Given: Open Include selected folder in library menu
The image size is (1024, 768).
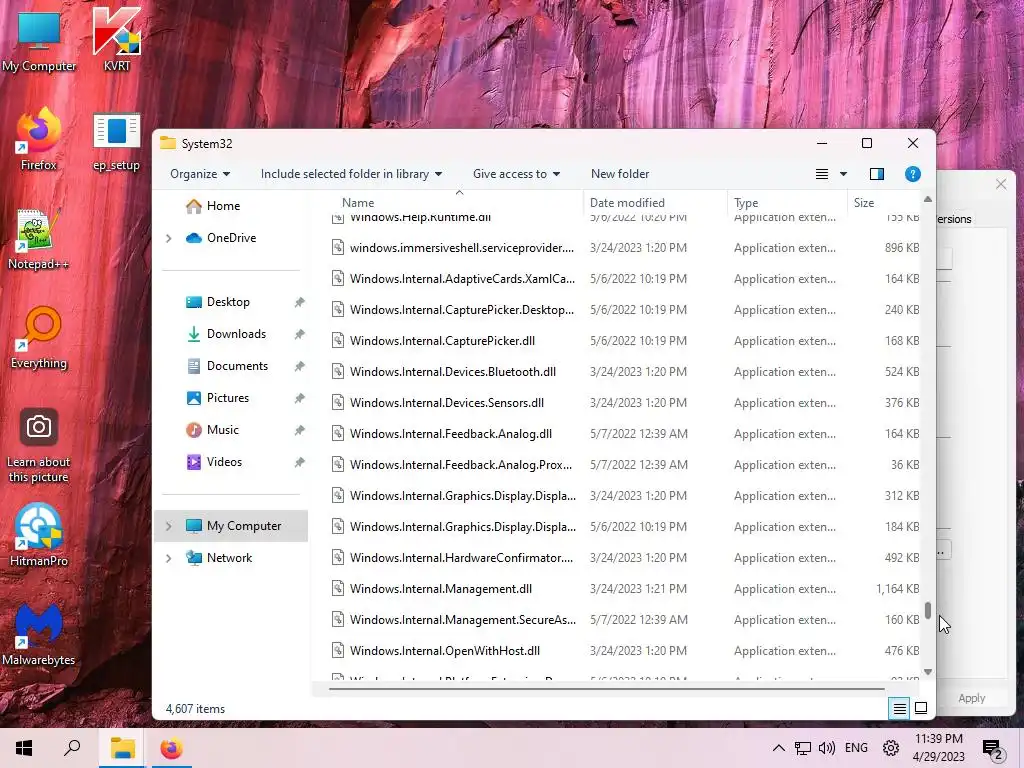Looking at the screenshot, I should coord(351,174).
